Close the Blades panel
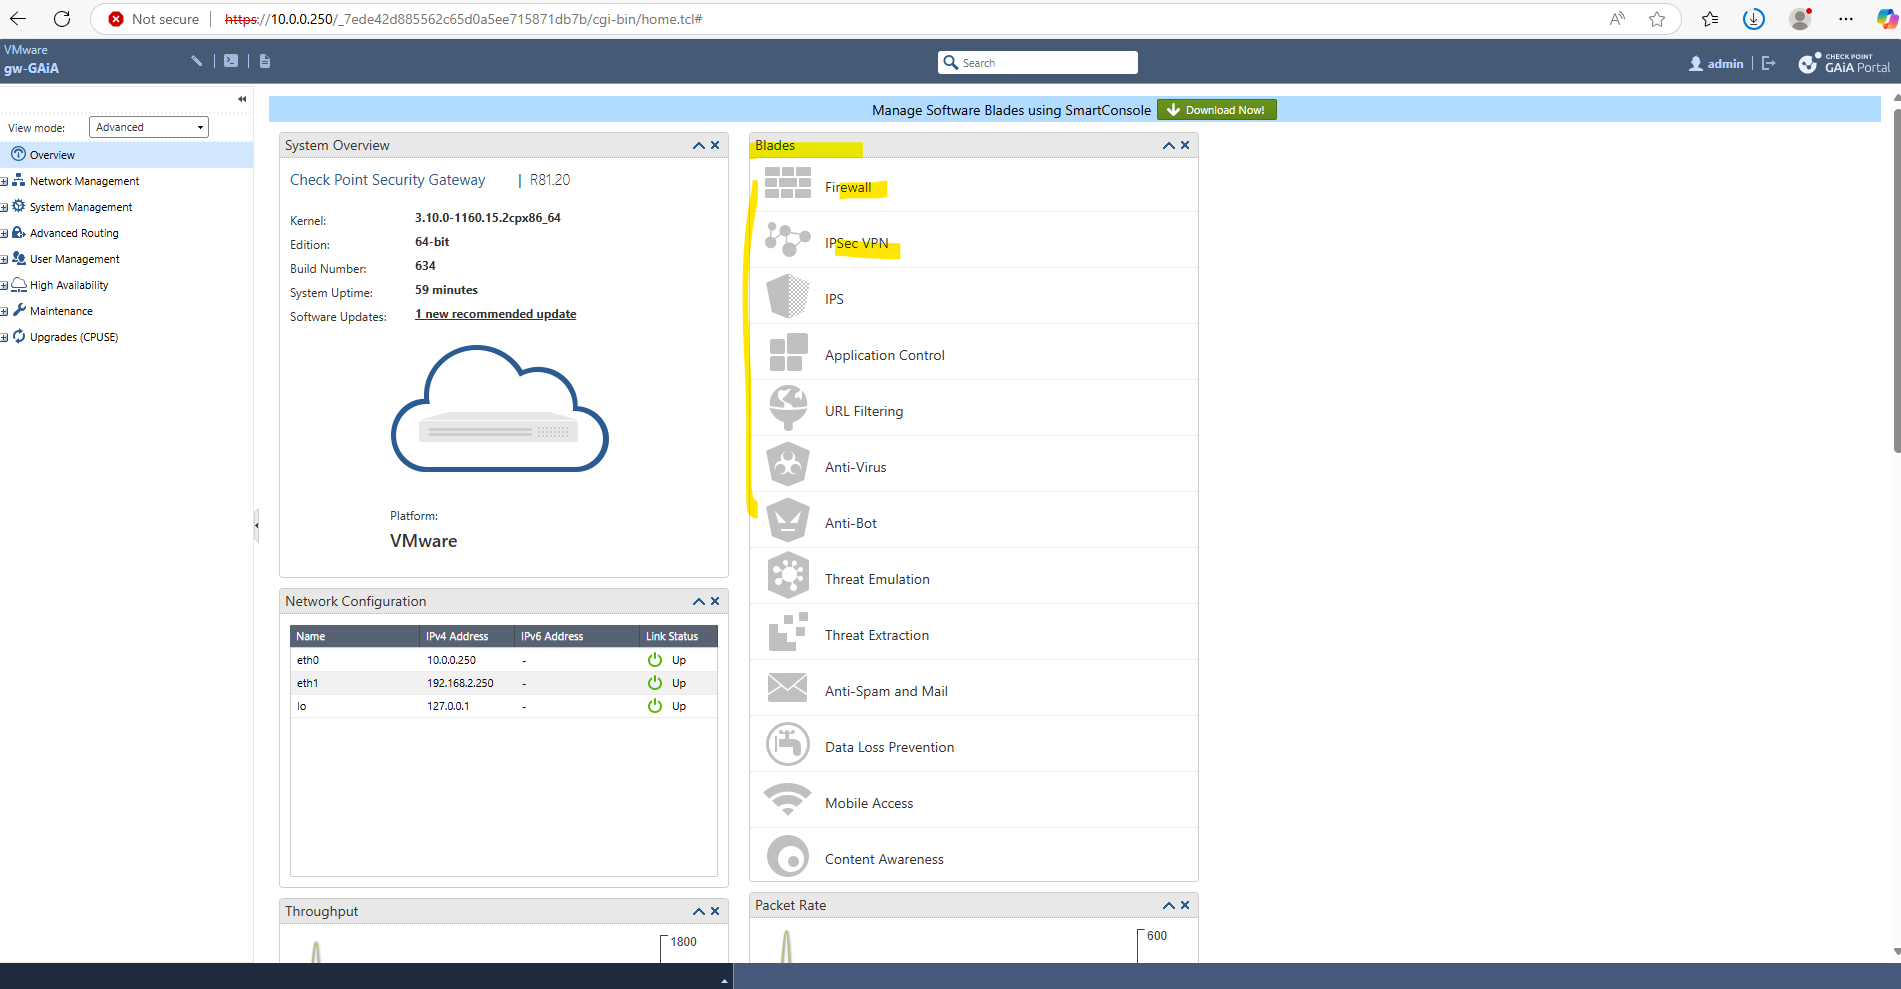The width and height of the screenshot is (1901, 989). coord(1185,146)
